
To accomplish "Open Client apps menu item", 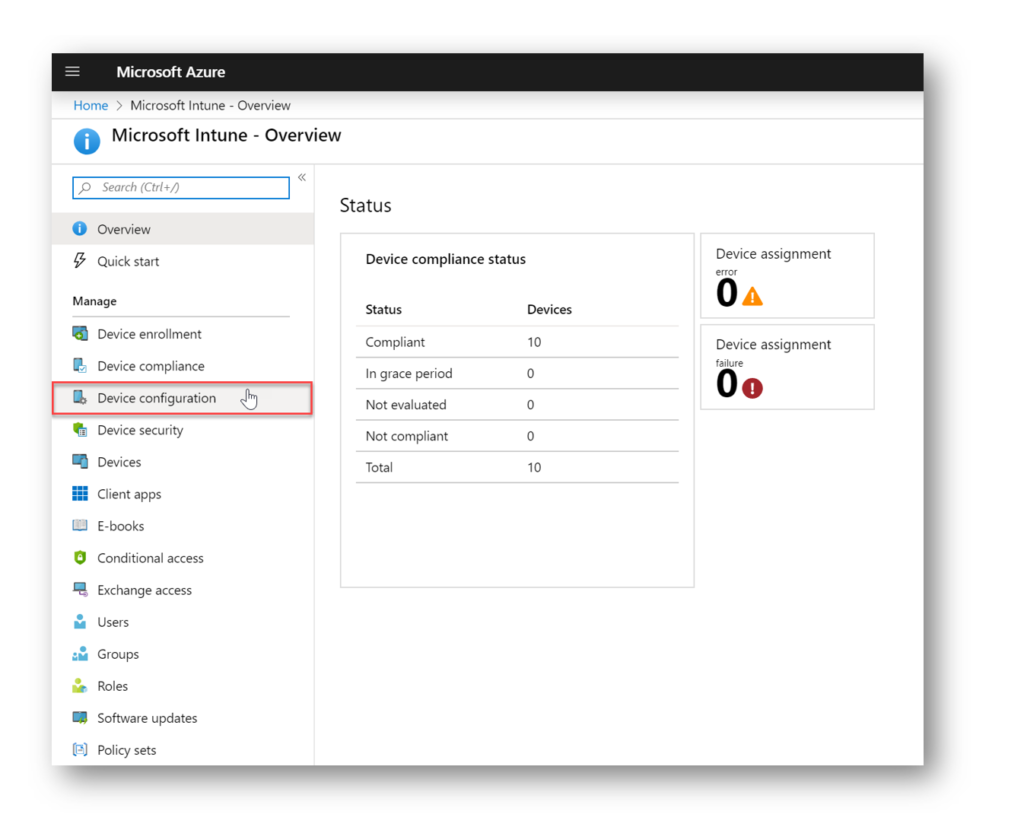I will click(183, 493).
